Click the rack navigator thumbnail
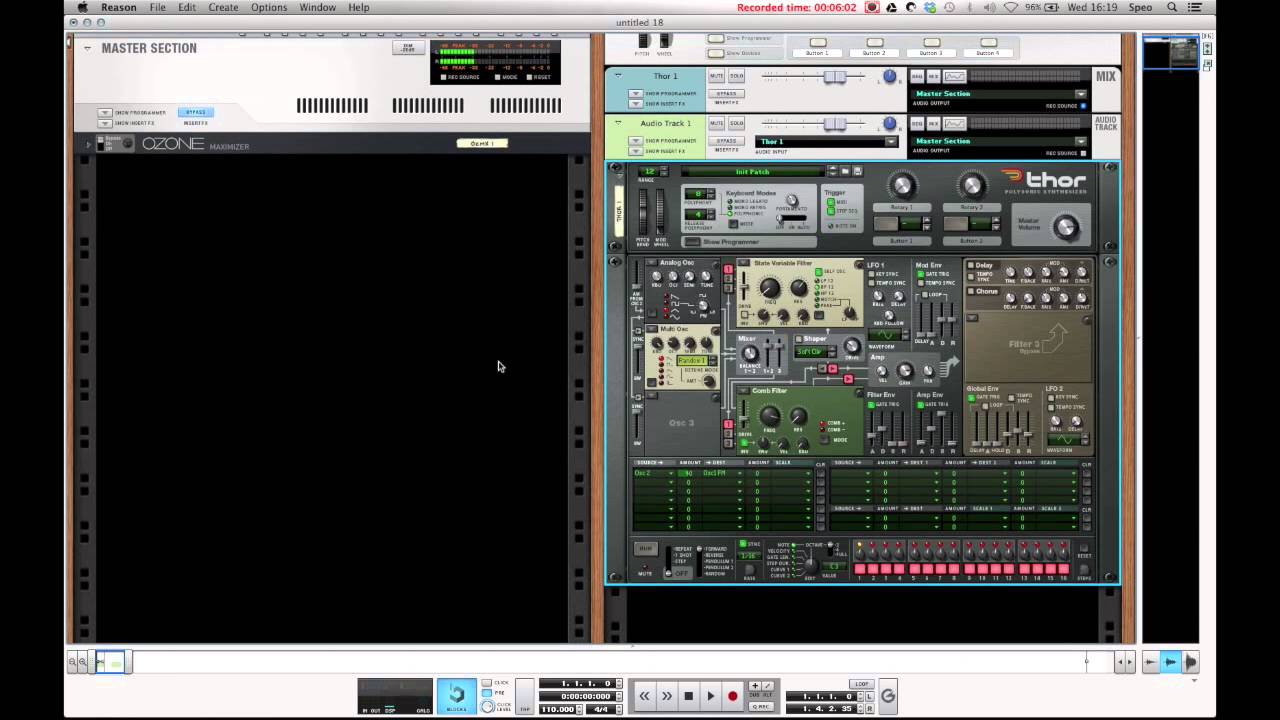This screenshot has width=1280, height=720. coord(1170,52)
